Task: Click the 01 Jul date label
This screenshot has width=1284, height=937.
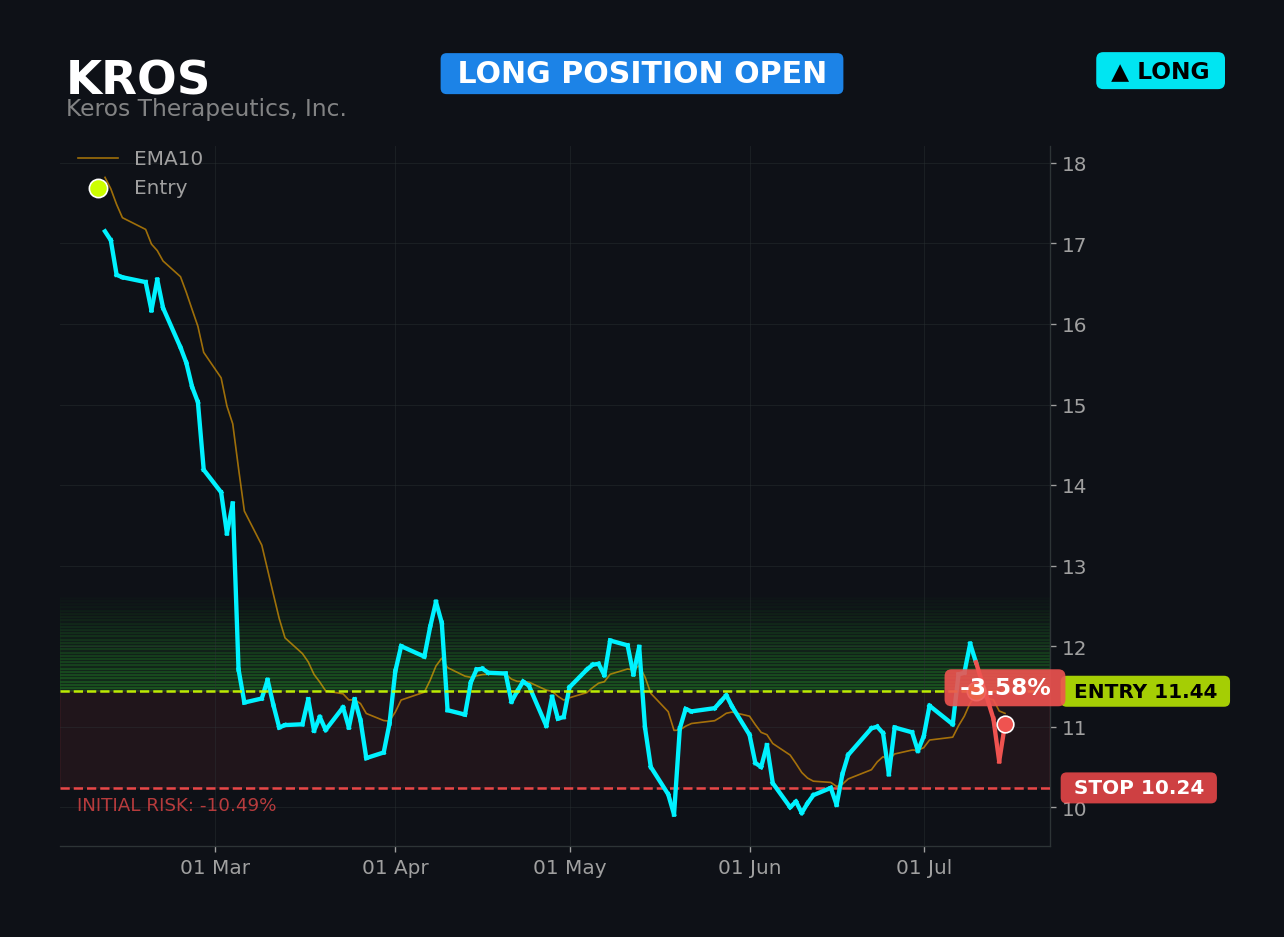Action: point(924,868)
